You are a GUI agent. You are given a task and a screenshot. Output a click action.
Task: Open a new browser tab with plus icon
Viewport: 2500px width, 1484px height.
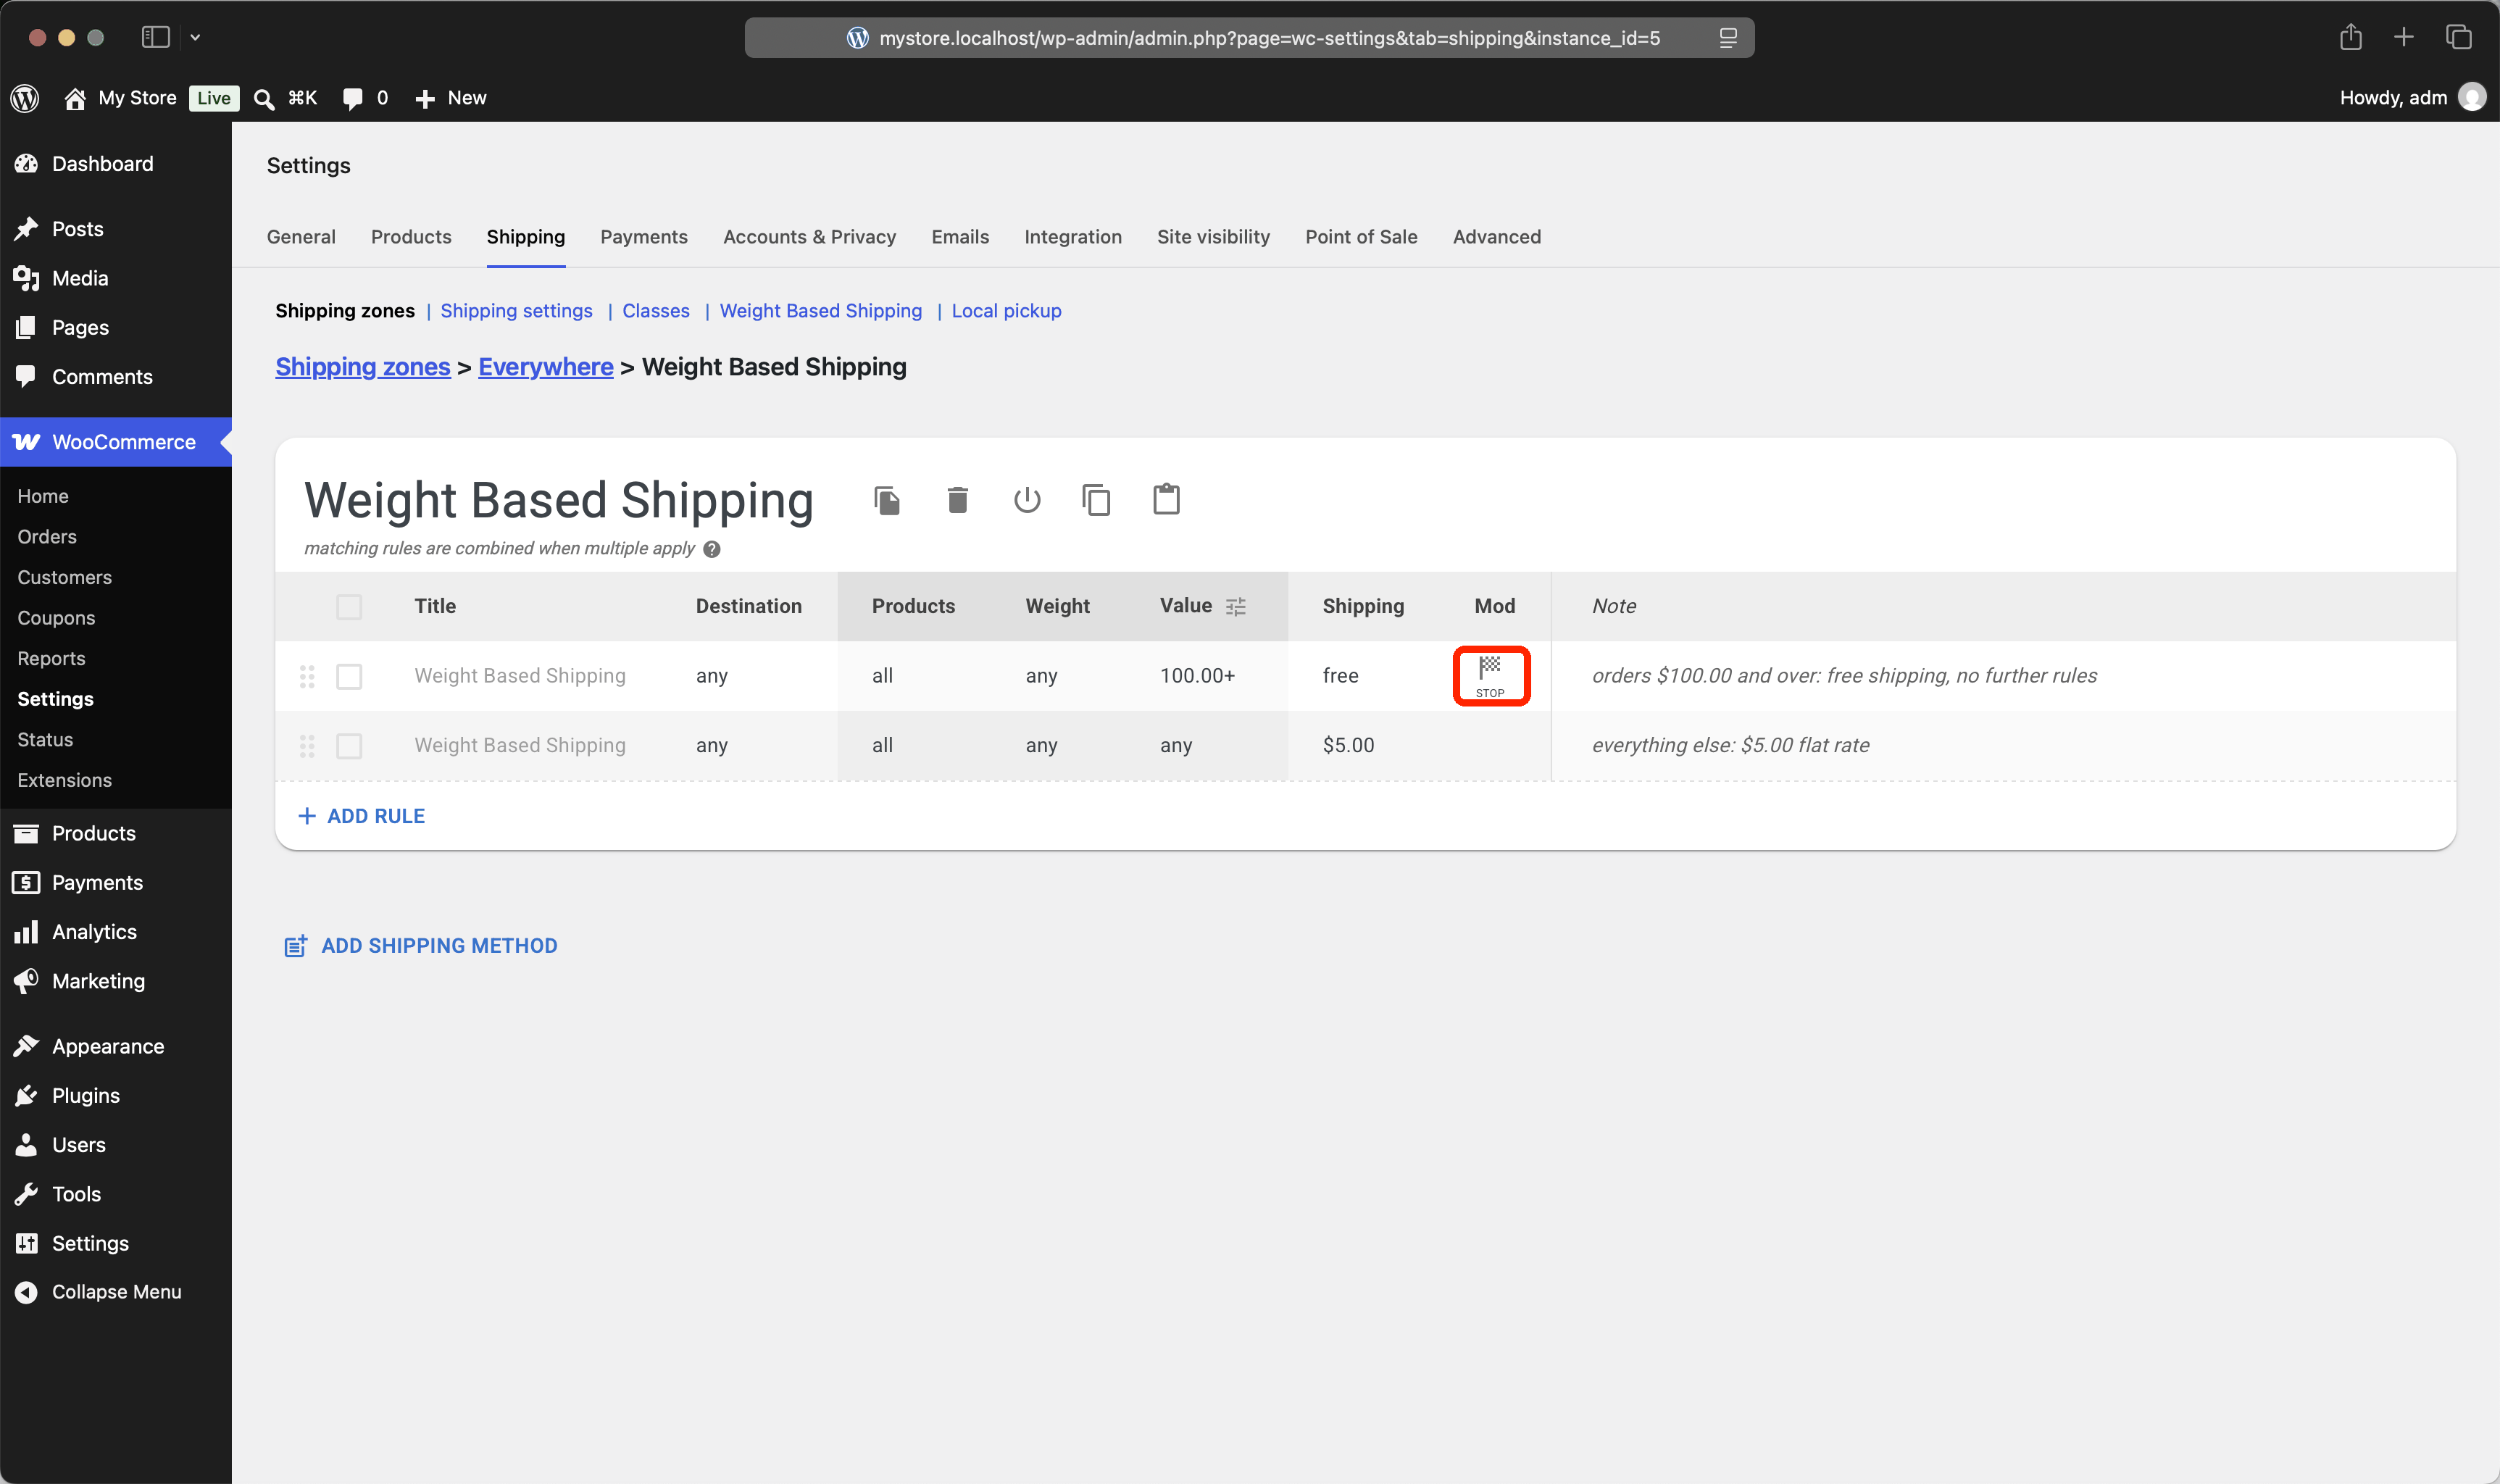(2404, 37)
